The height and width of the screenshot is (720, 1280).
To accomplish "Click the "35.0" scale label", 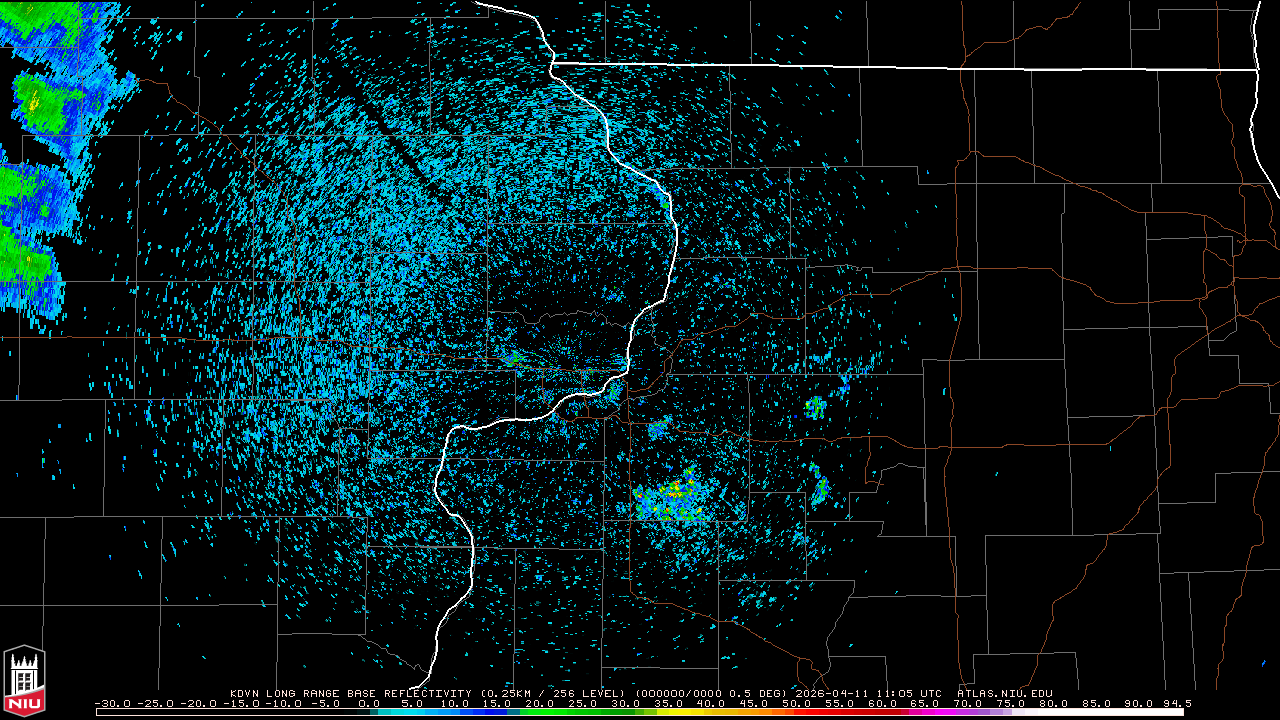I will click(x=669, y=704).
